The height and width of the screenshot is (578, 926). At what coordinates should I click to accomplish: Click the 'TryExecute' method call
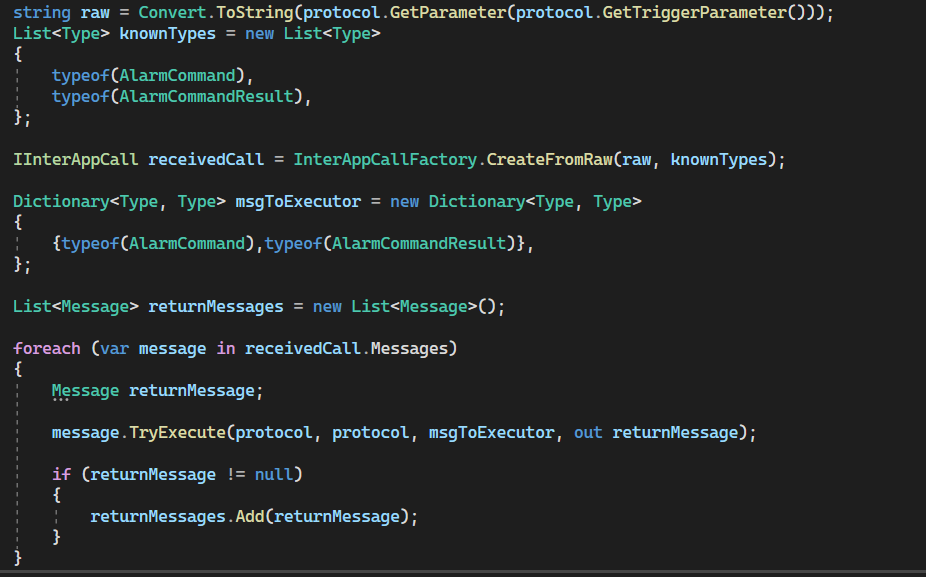[x=177, y=432]
